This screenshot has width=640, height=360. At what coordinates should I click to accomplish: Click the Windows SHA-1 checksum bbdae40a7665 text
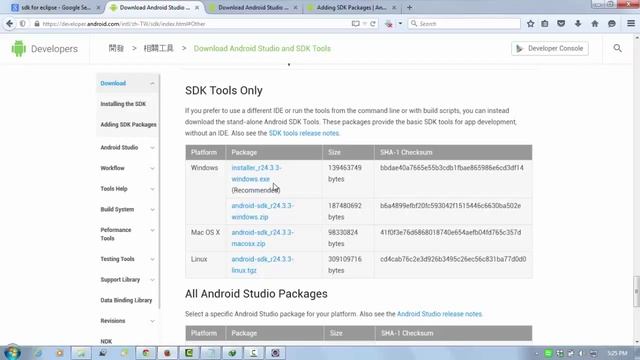[x=452, y=168]
